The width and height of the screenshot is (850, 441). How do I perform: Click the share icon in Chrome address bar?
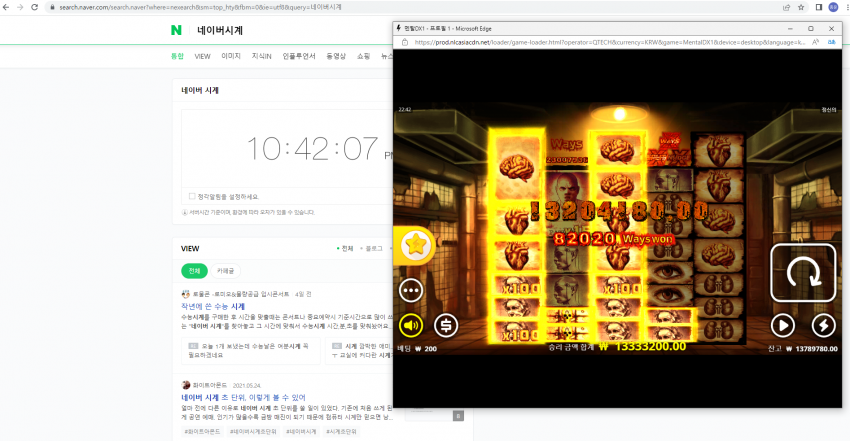(x=787, y=7)
